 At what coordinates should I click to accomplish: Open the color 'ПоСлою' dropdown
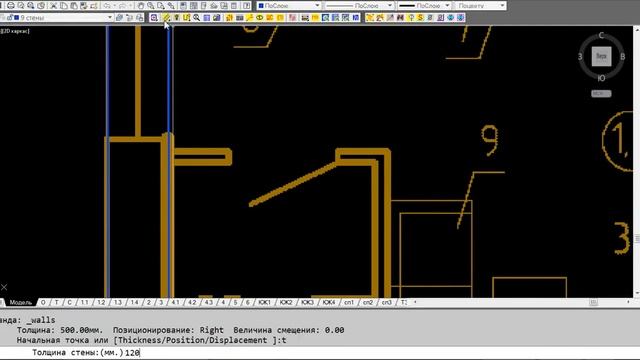tap(317, 6)
